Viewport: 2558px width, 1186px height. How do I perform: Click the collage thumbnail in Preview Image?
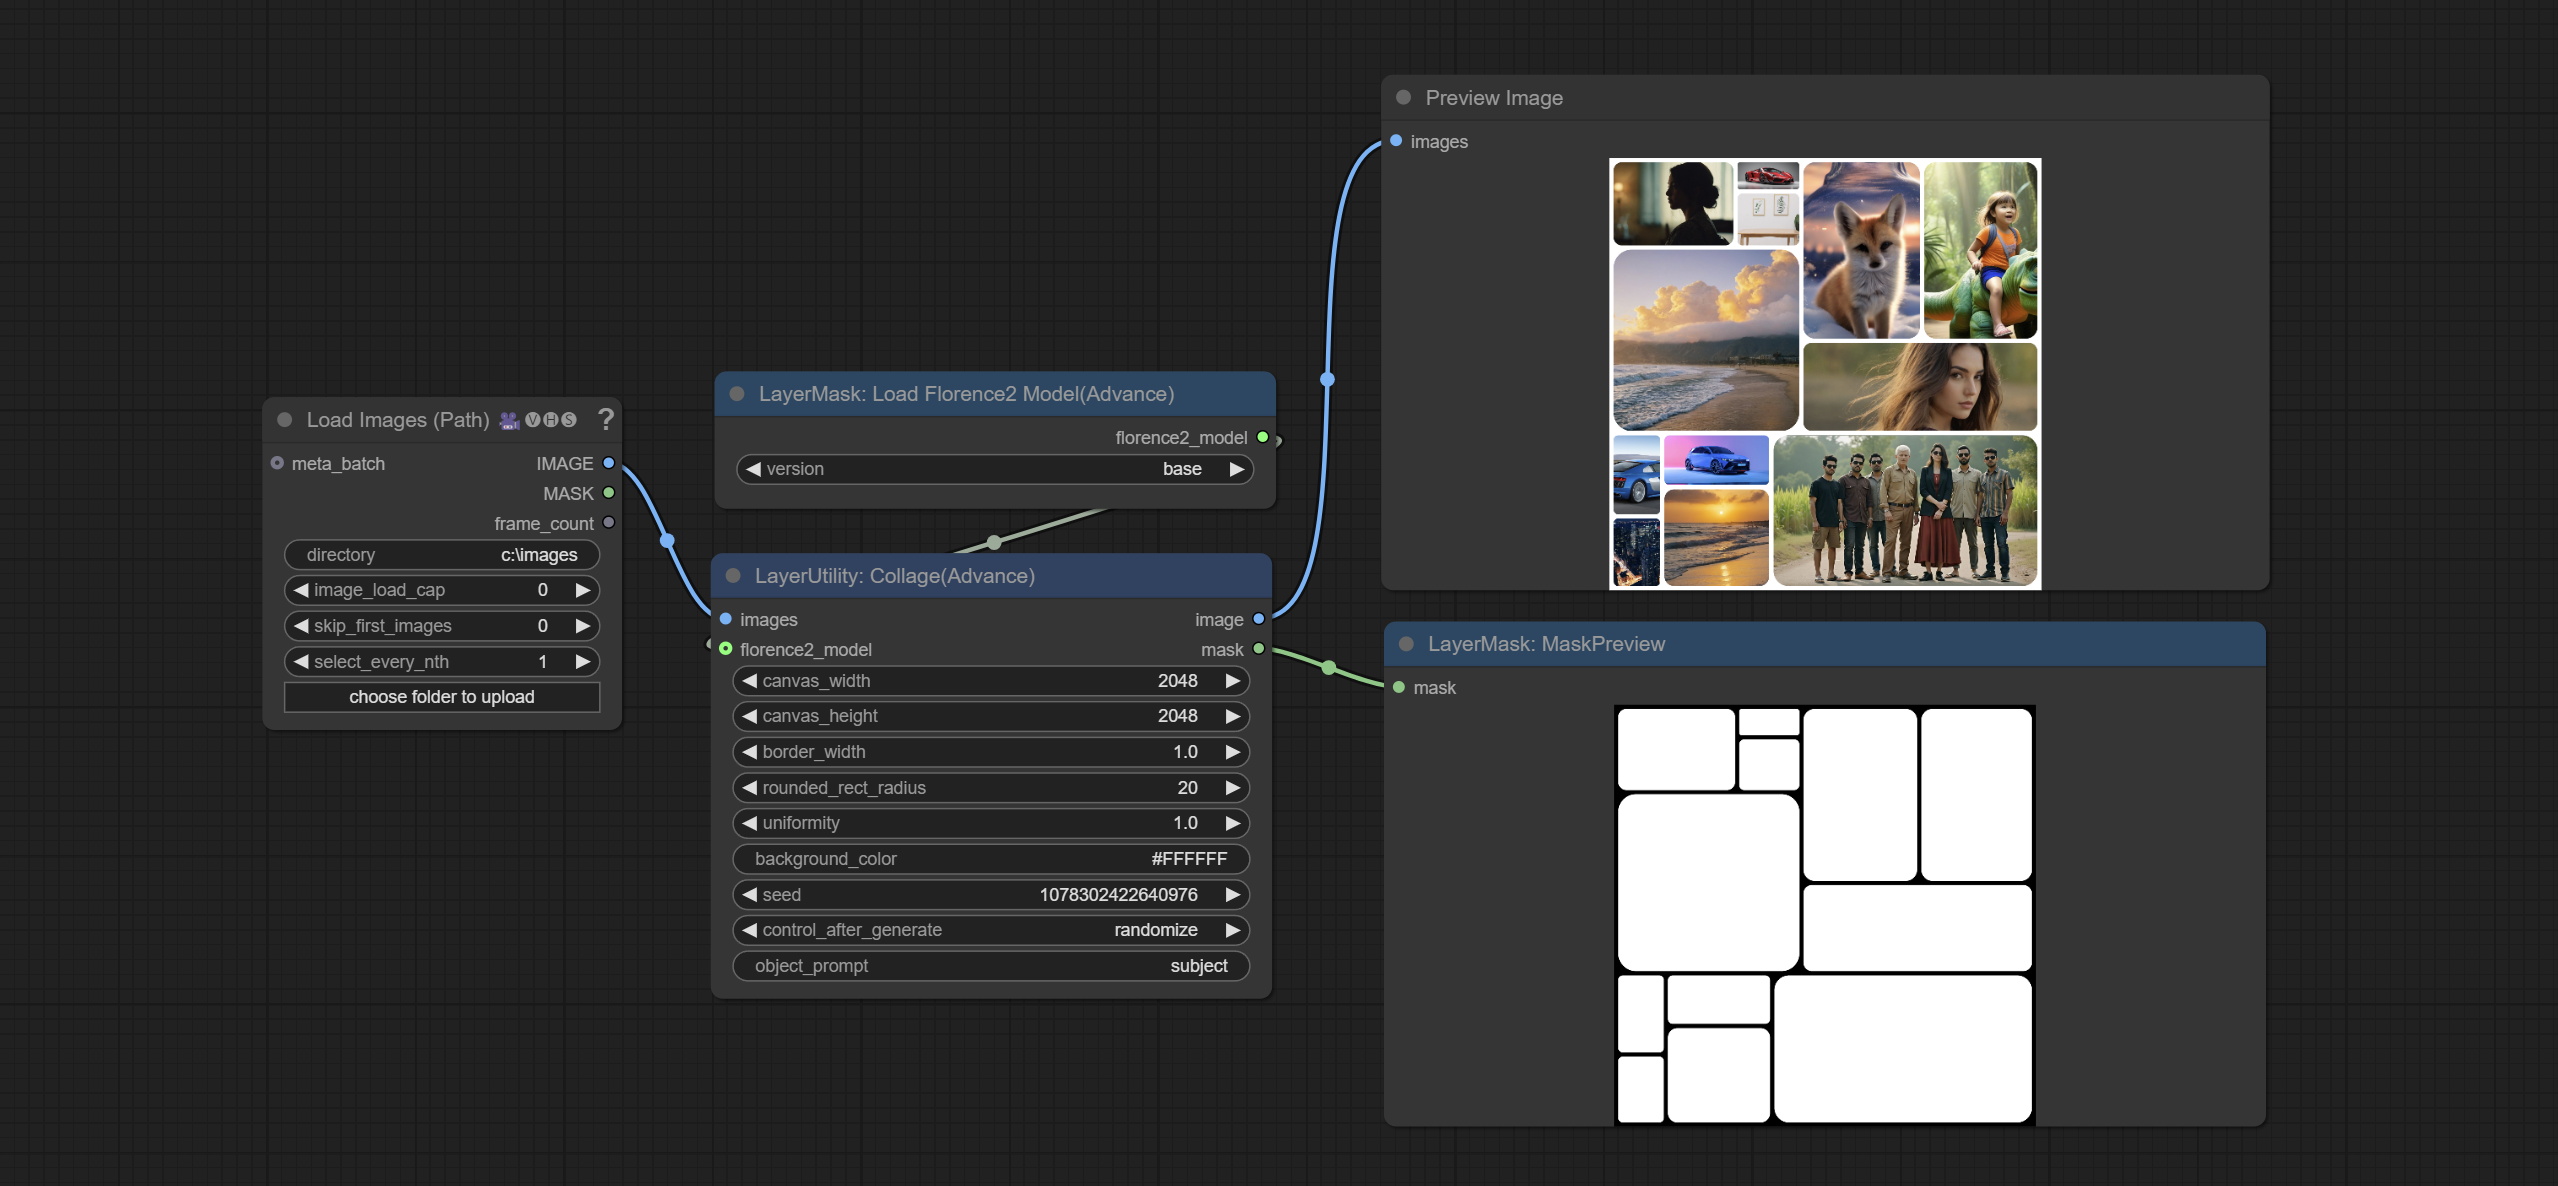[x=1824, y=373]
